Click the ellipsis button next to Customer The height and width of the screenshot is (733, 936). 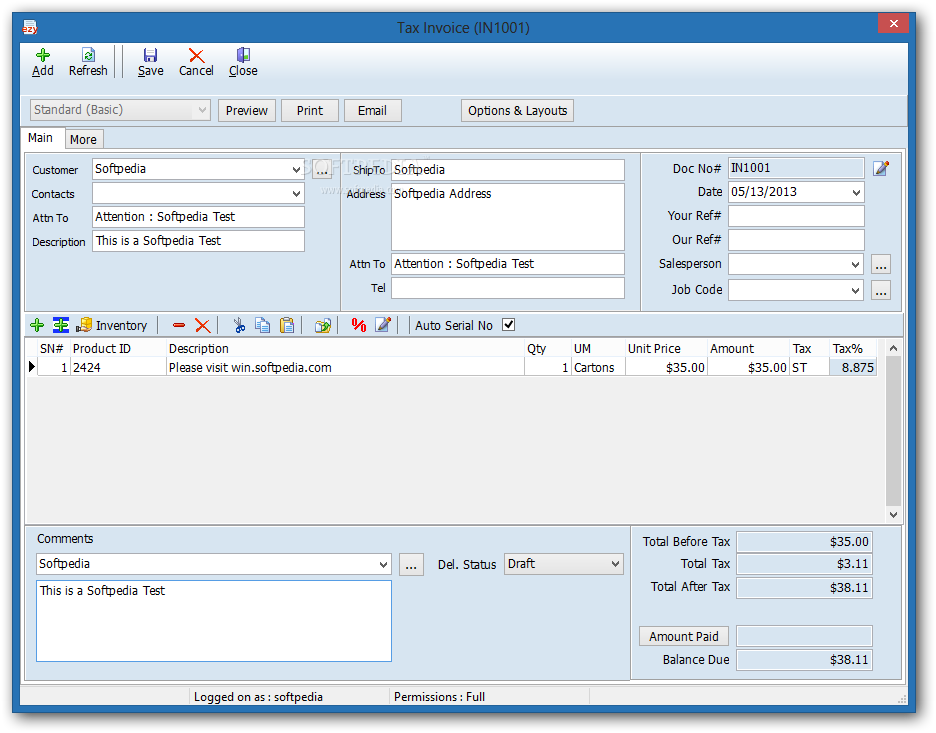(322, 170)
